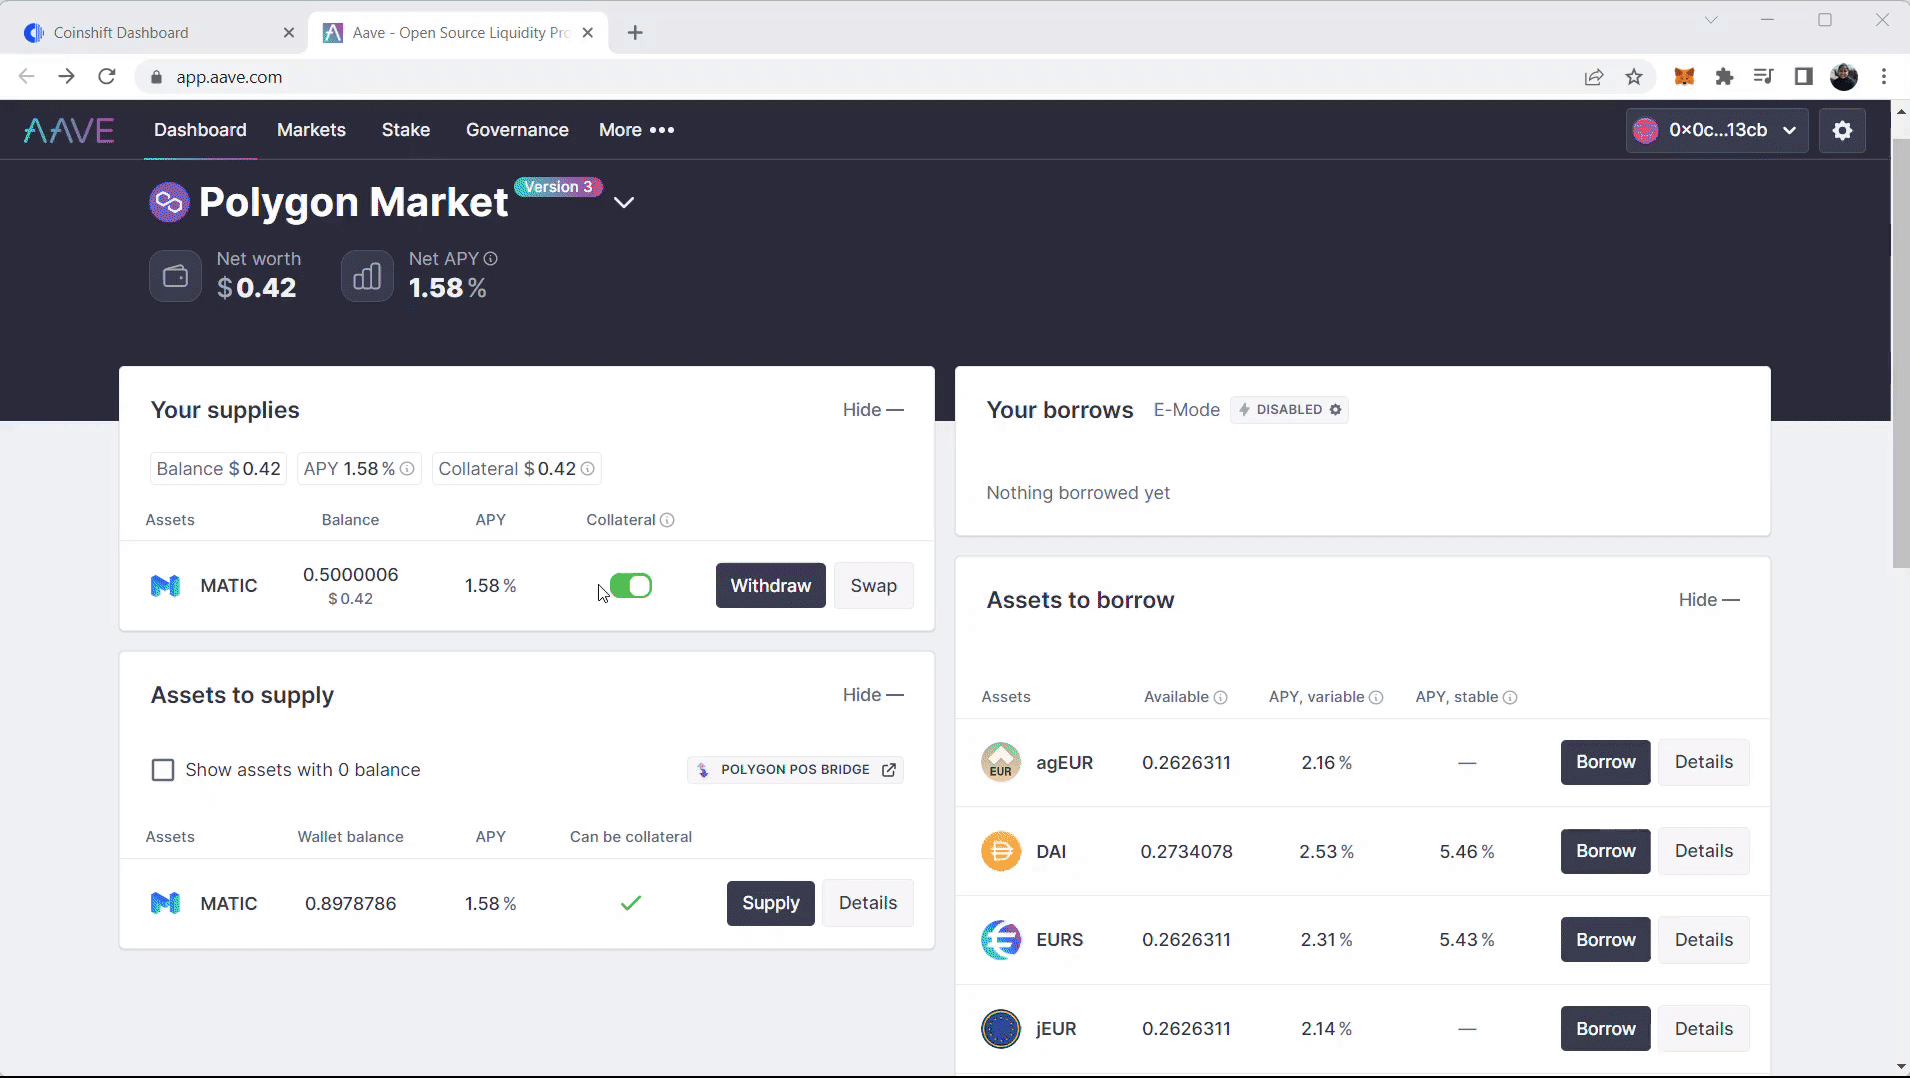Click the agEUR token icon
This screenshot has width=1910, height=1078.
point(1001,762)
